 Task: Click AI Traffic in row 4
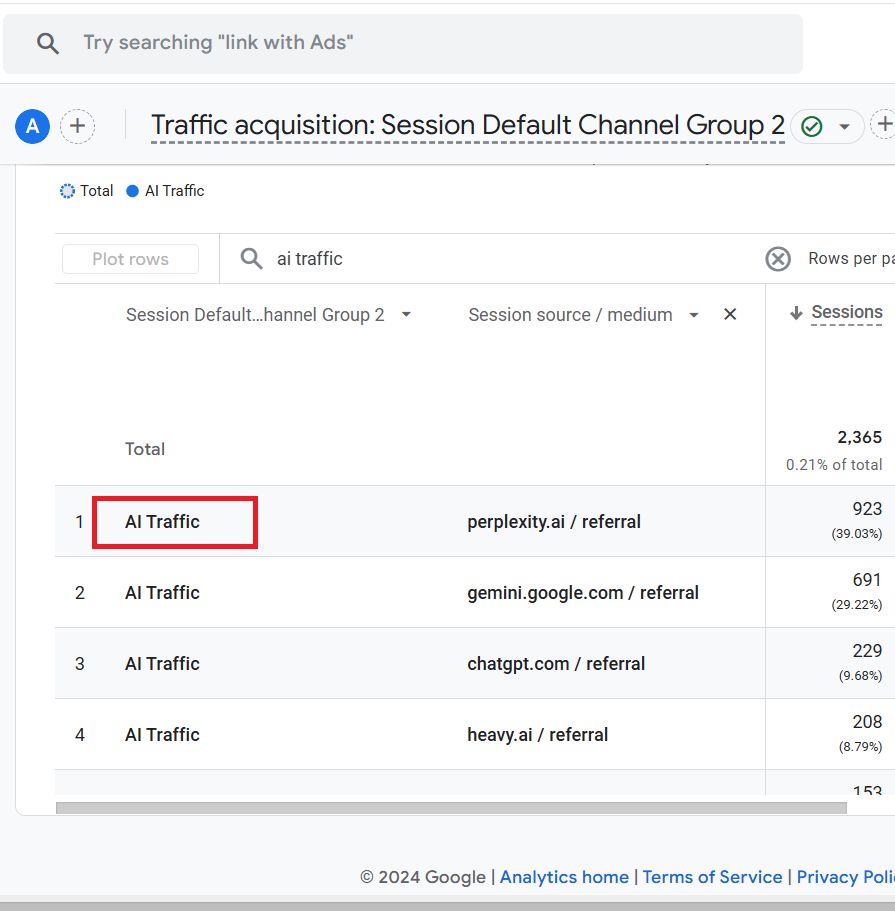pyautogui.click(x=162, y=734)
